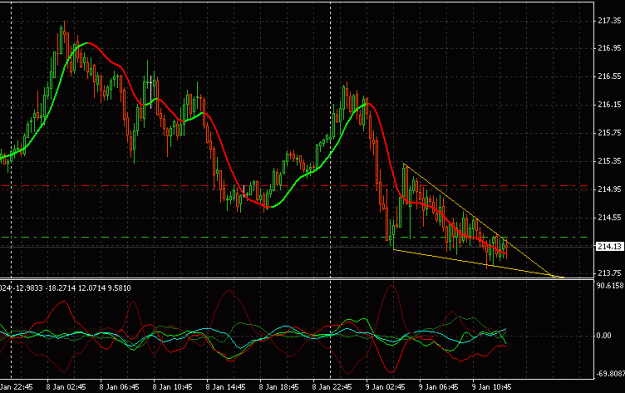This screenshot has width=625, height=393.
Task: Click the 216.15 price axis label
Action: click(x=610, y=104)
